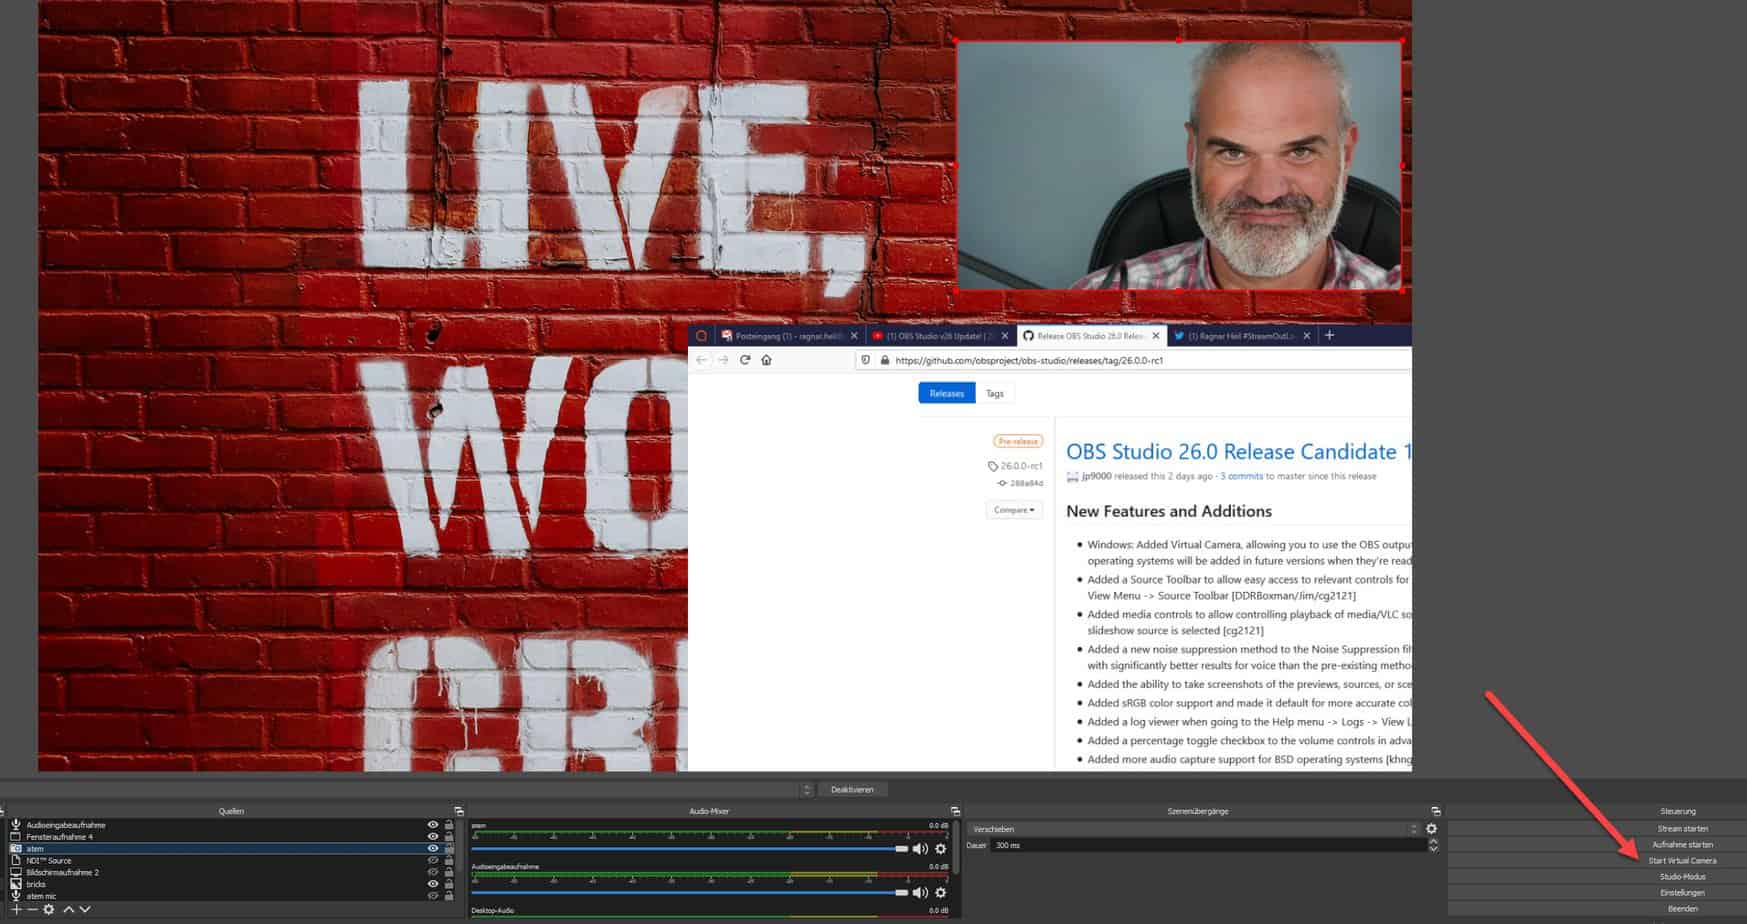1747x924 pixels.
Task: Click Start Virtual Camera button
Action: point(1597,860)
